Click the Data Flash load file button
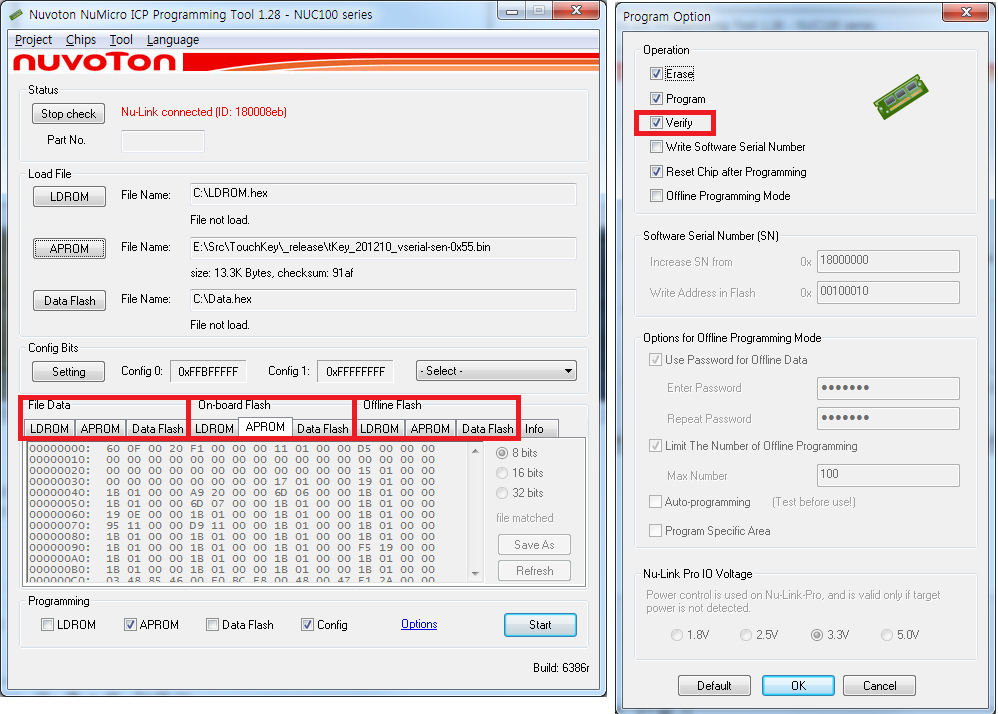The height and width of the screenshot is (714, 998). (69, 301)
